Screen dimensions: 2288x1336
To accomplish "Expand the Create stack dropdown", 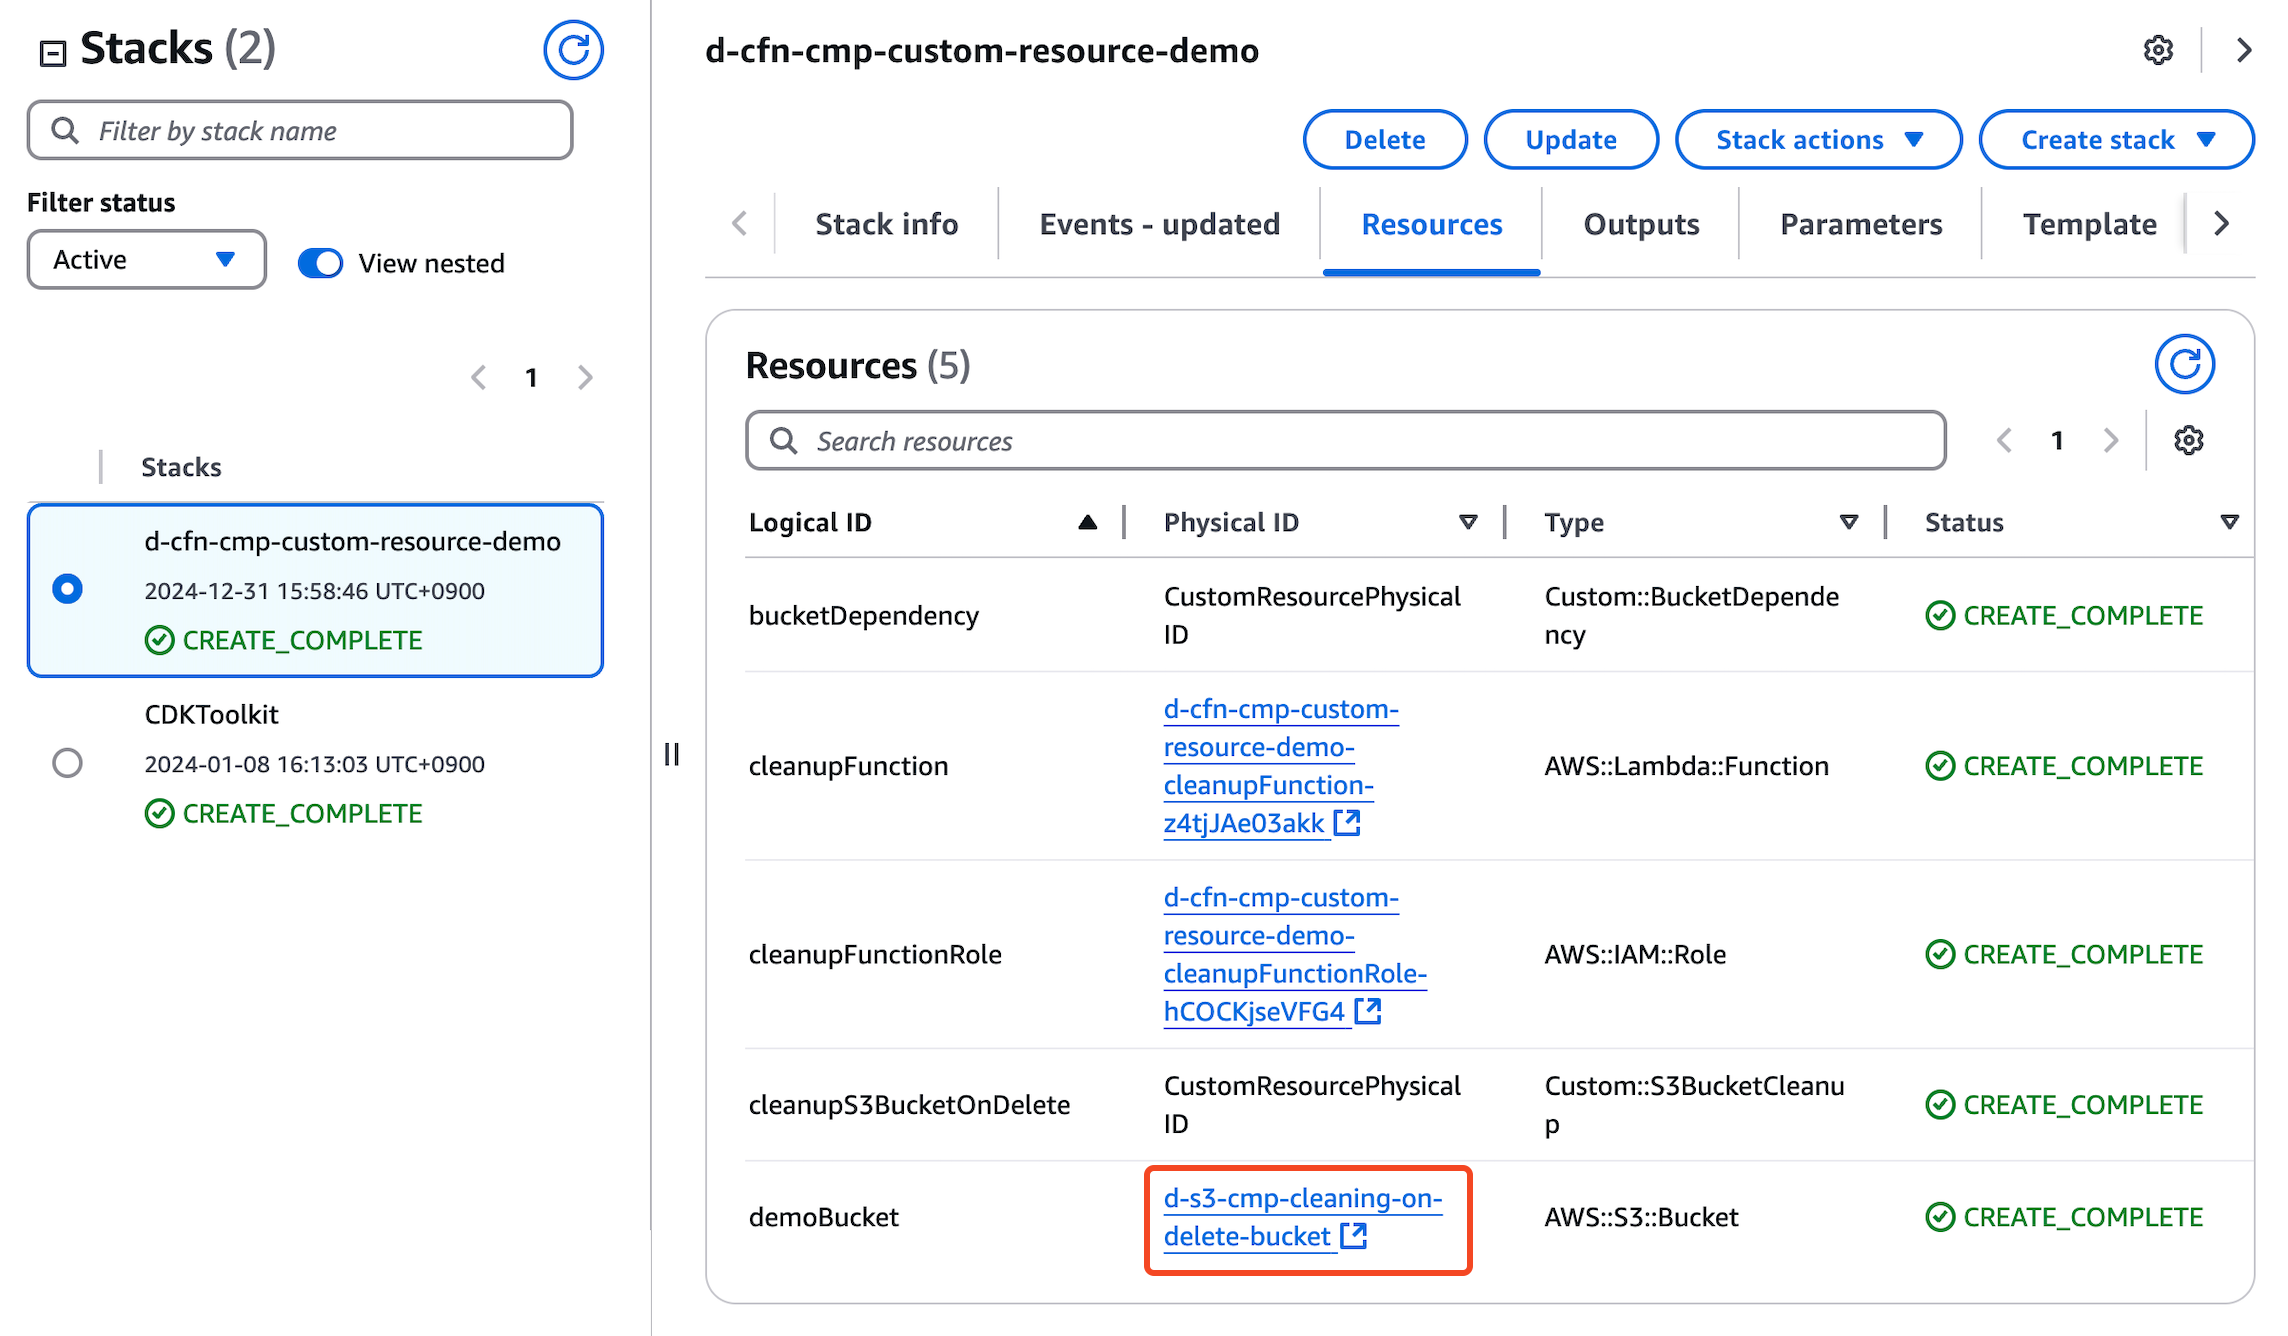I will point(2116,140).
